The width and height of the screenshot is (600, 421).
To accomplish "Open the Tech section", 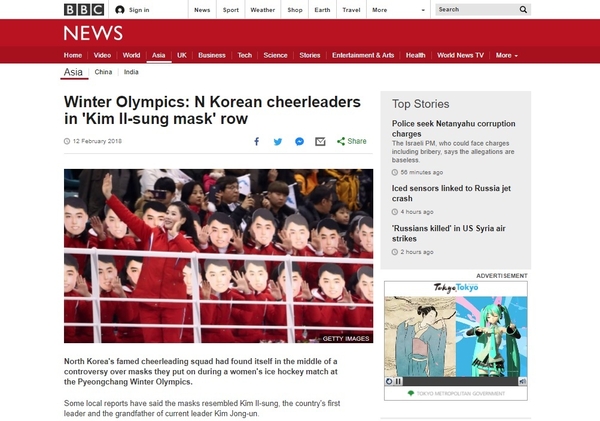I will 245,55.
